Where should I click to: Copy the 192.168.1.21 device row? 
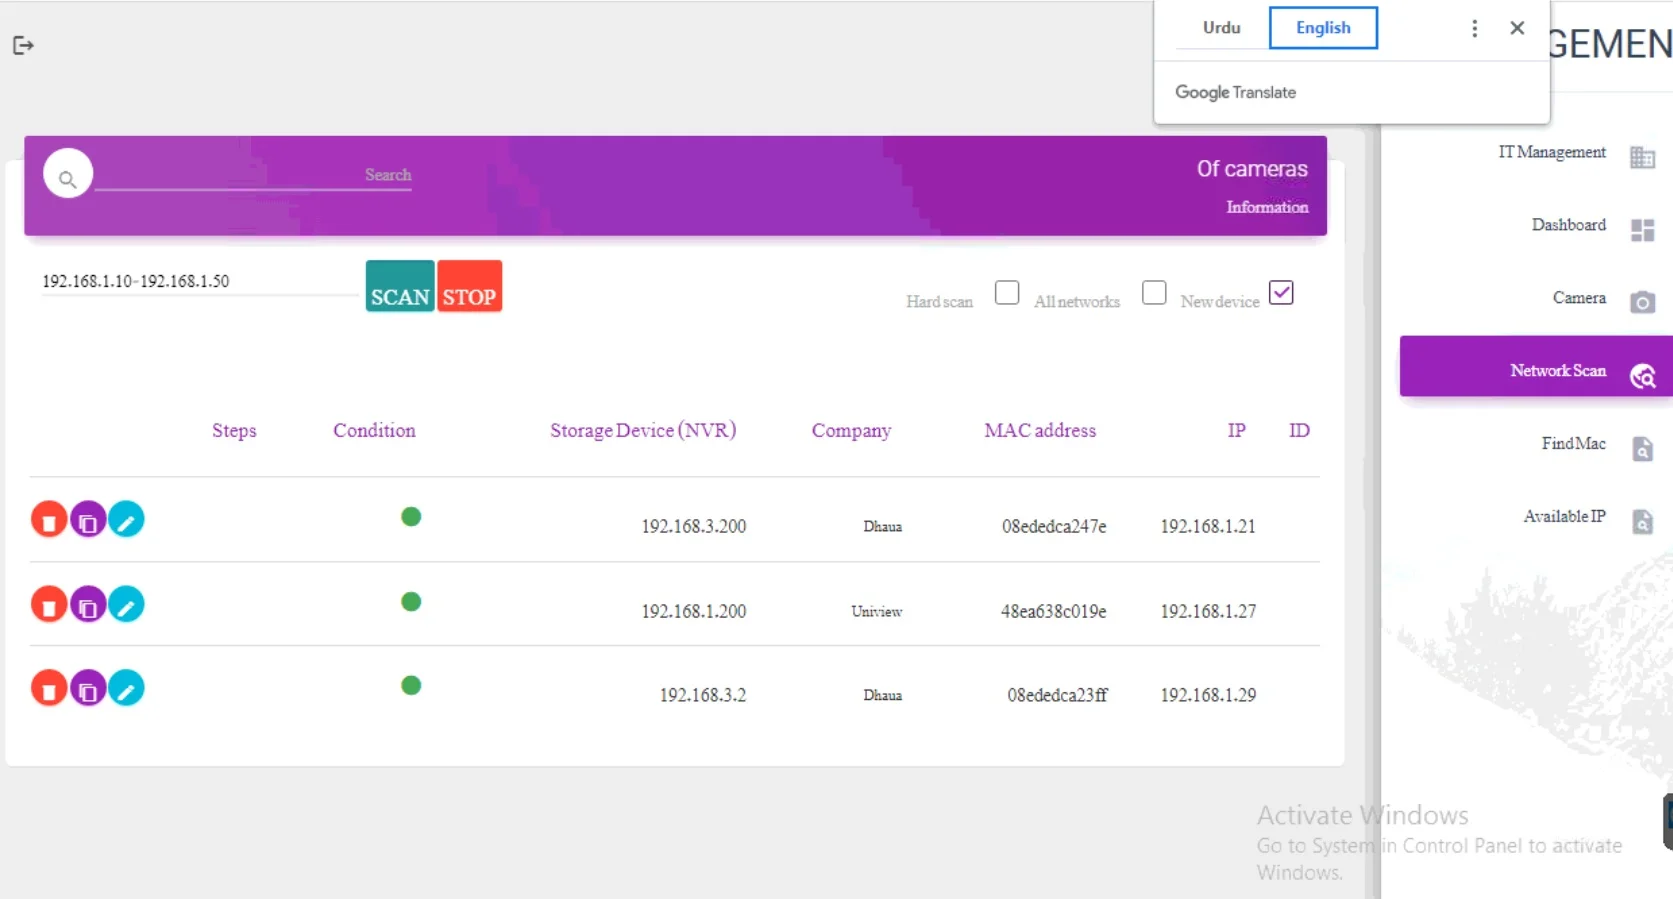(88, 520)
